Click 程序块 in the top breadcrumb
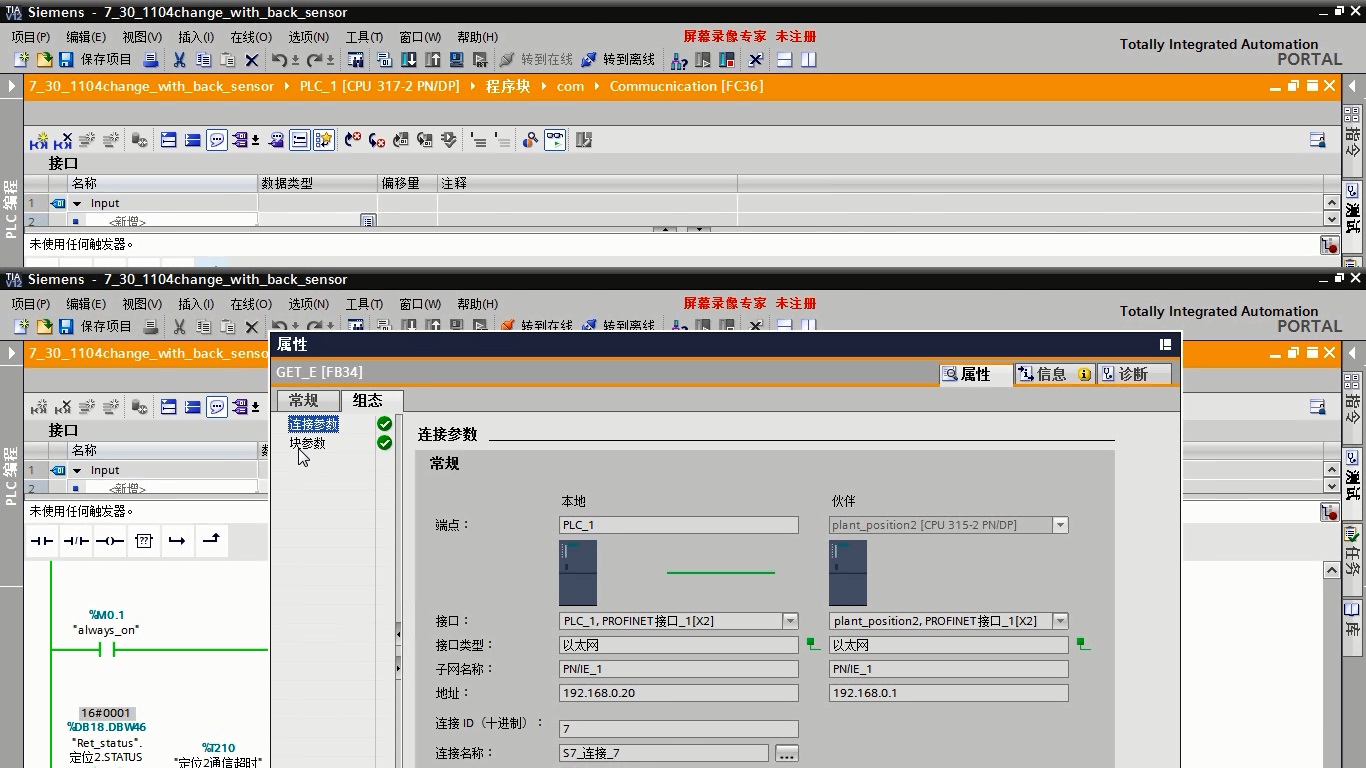This screenshot has width=1366, height=768. point(508,86)
